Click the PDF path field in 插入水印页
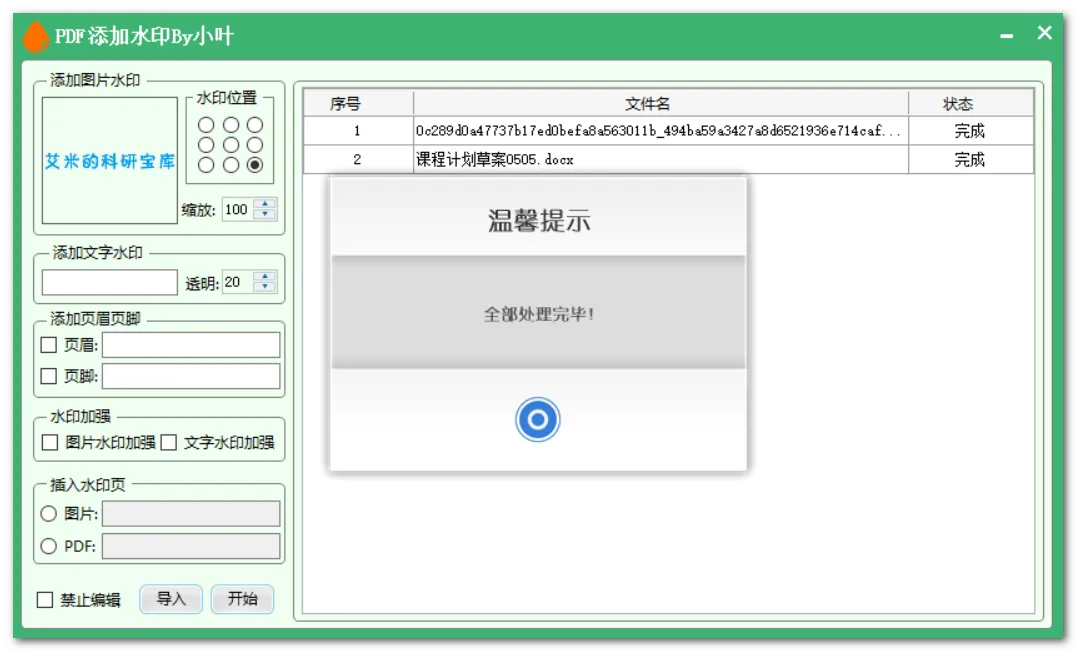 click(x=191, y=546)
